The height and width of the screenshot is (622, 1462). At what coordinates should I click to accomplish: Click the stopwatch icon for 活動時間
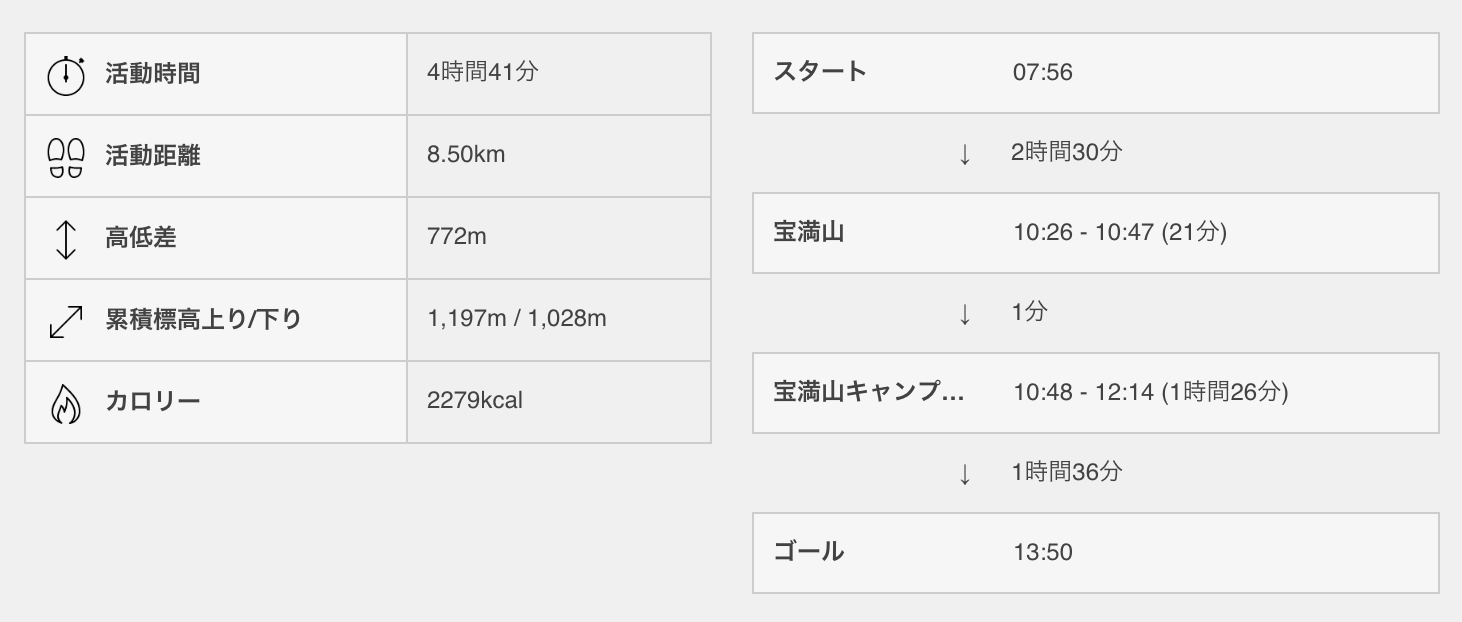66,75
